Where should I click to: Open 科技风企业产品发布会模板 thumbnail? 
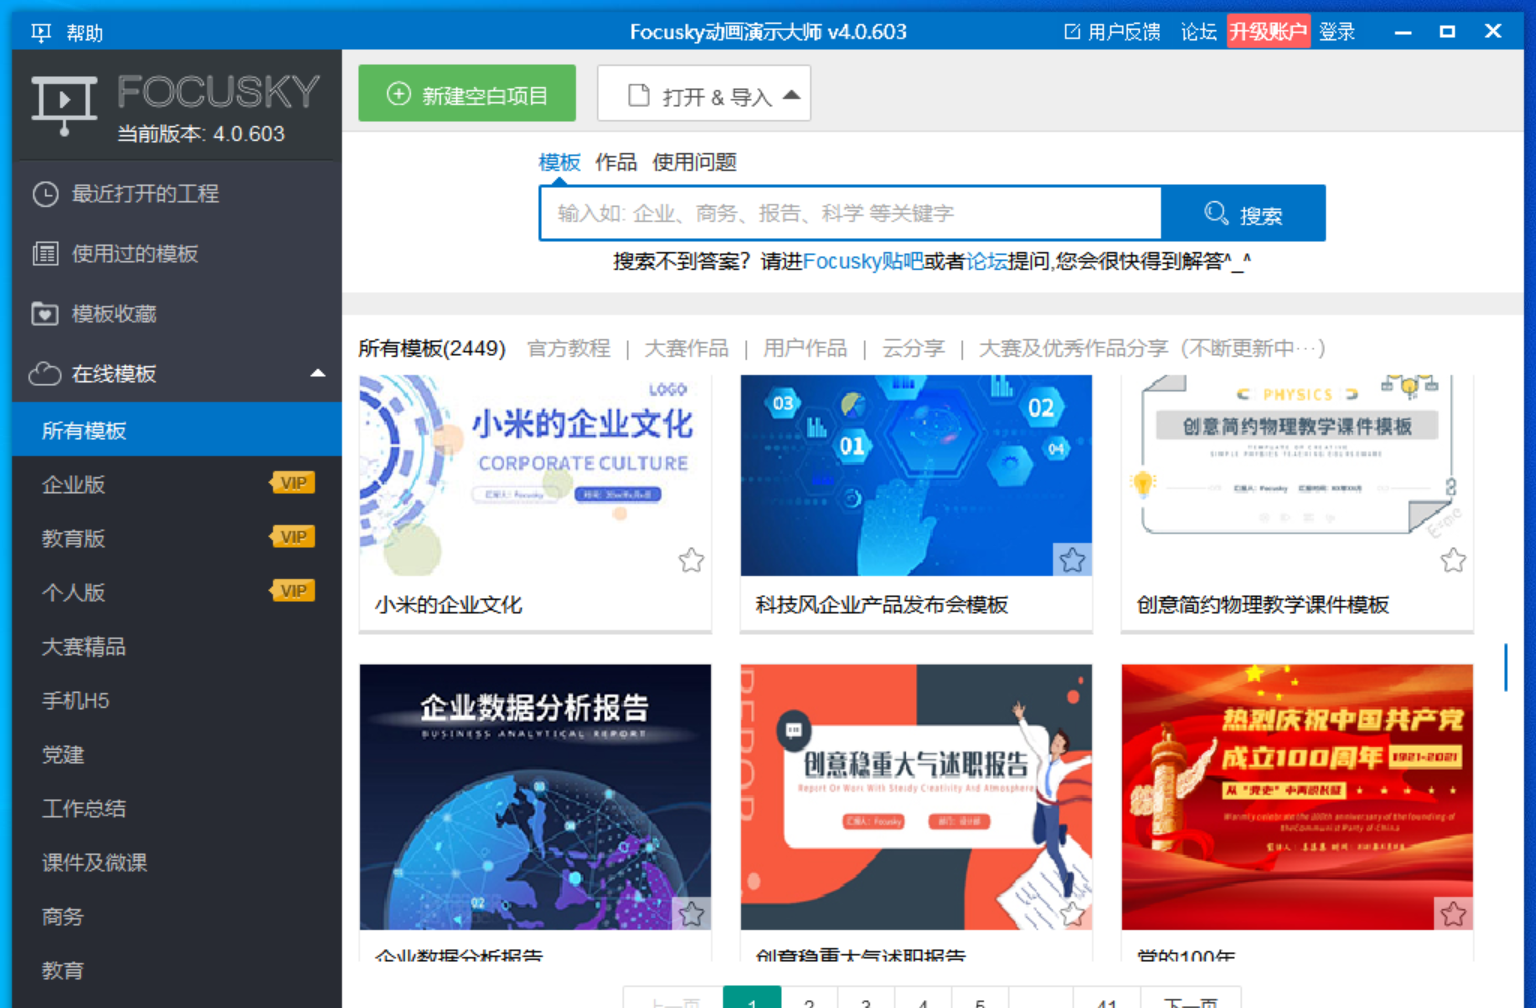916,475
